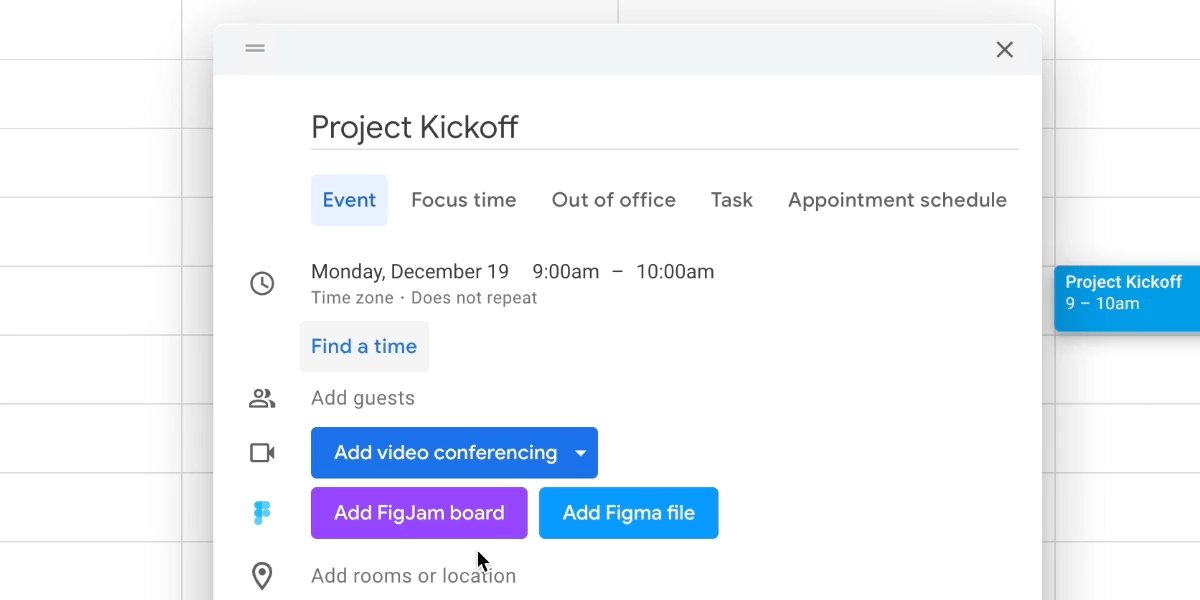Select the Figma logo icon
Viewport: 1200px width, 600px height.
(262, 513)
